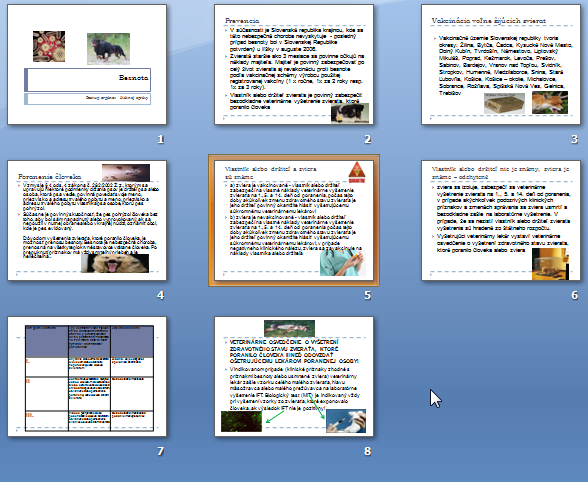Select slide 1 titled Besnota

point(87,64)
